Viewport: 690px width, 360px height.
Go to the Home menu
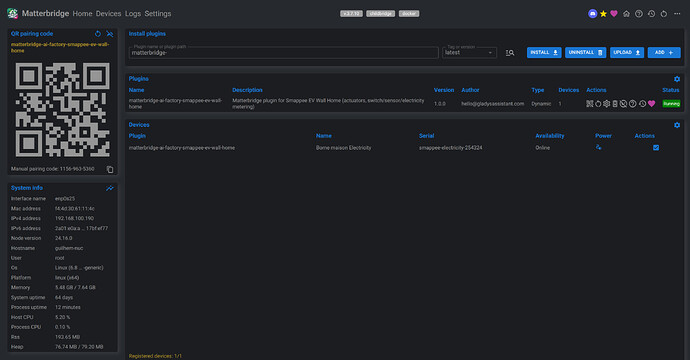[82, 14]
